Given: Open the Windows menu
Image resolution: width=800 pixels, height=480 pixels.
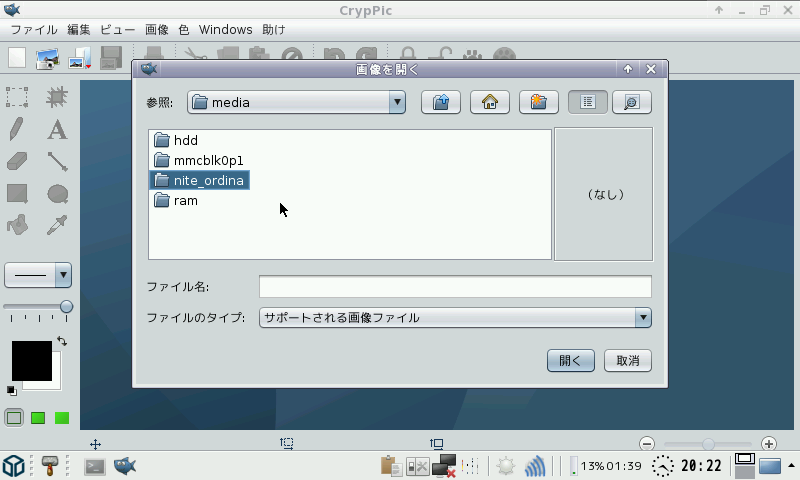Looking at the screenshot, I should [x=226, y=30].
